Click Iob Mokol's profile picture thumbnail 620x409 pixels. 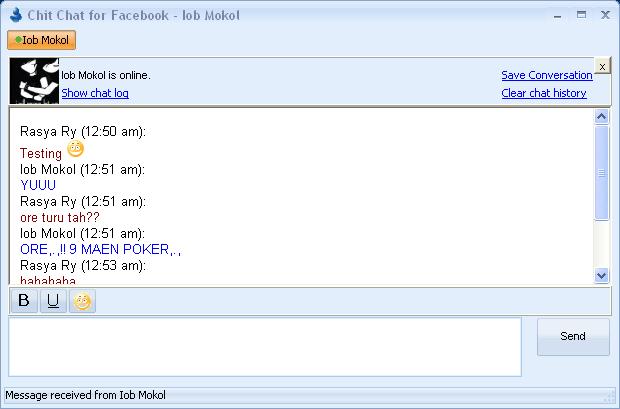coord(34,81)
